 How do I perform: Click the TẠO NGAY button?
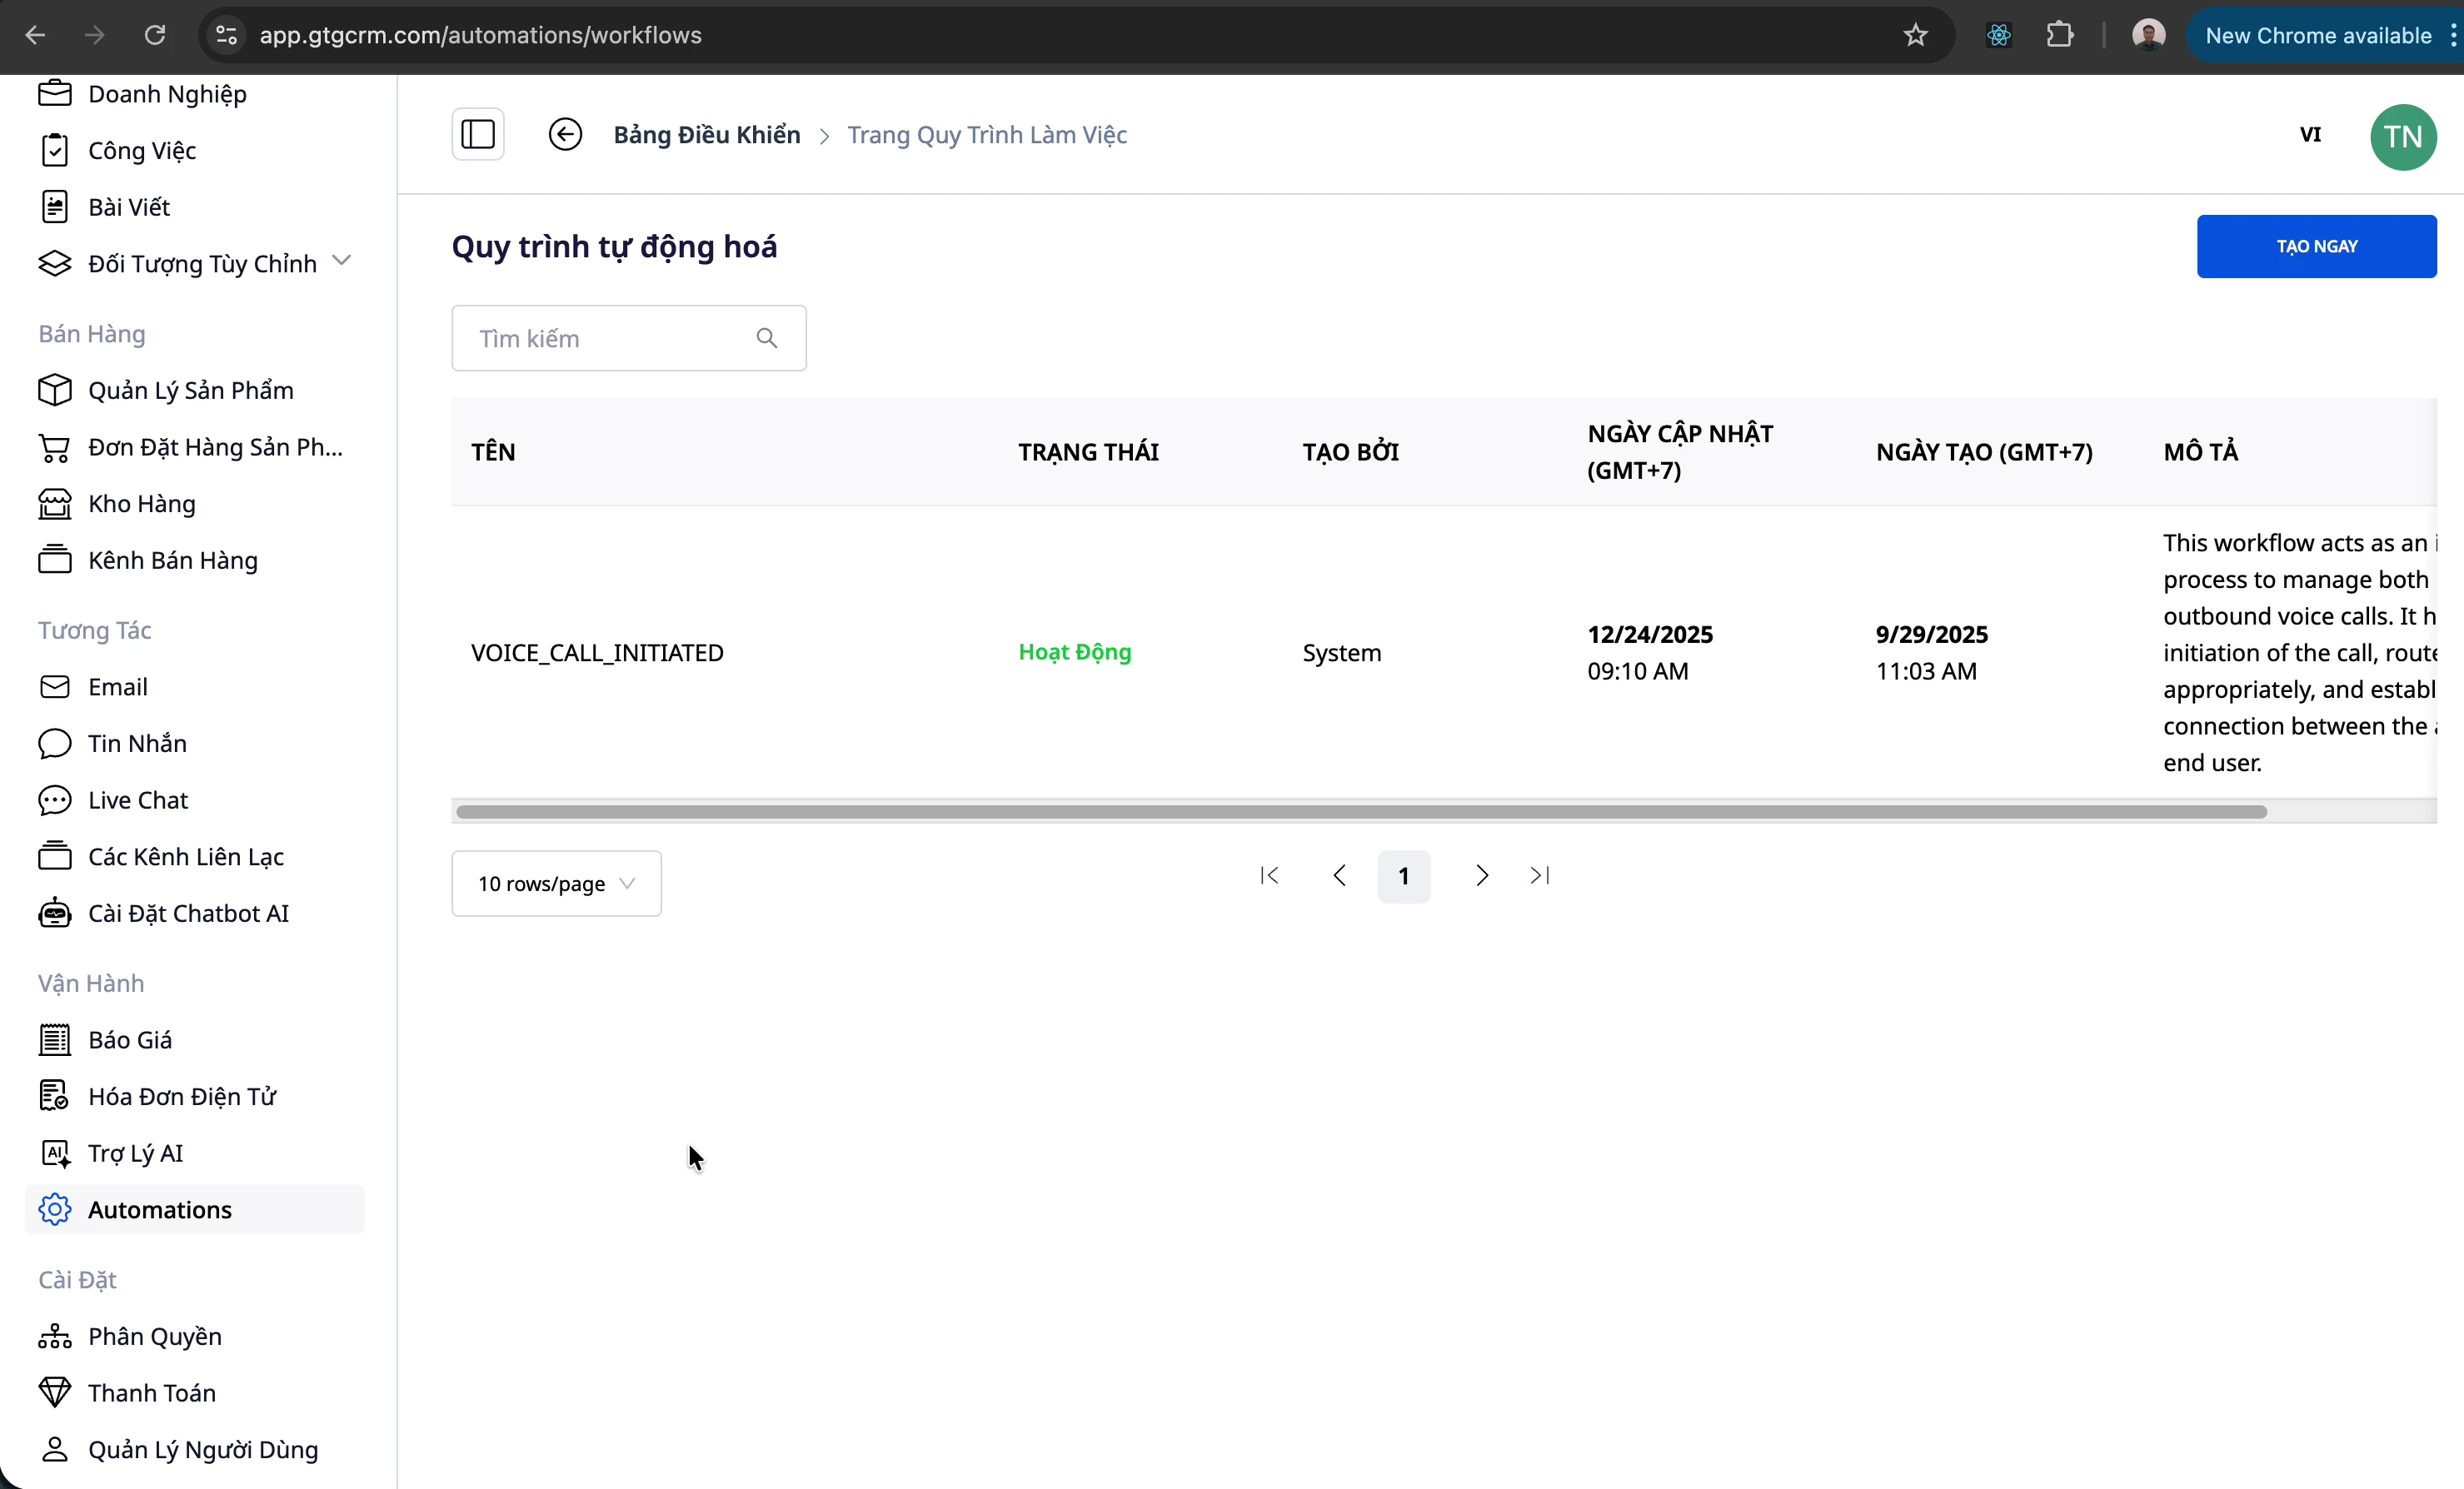(2316, 246)
